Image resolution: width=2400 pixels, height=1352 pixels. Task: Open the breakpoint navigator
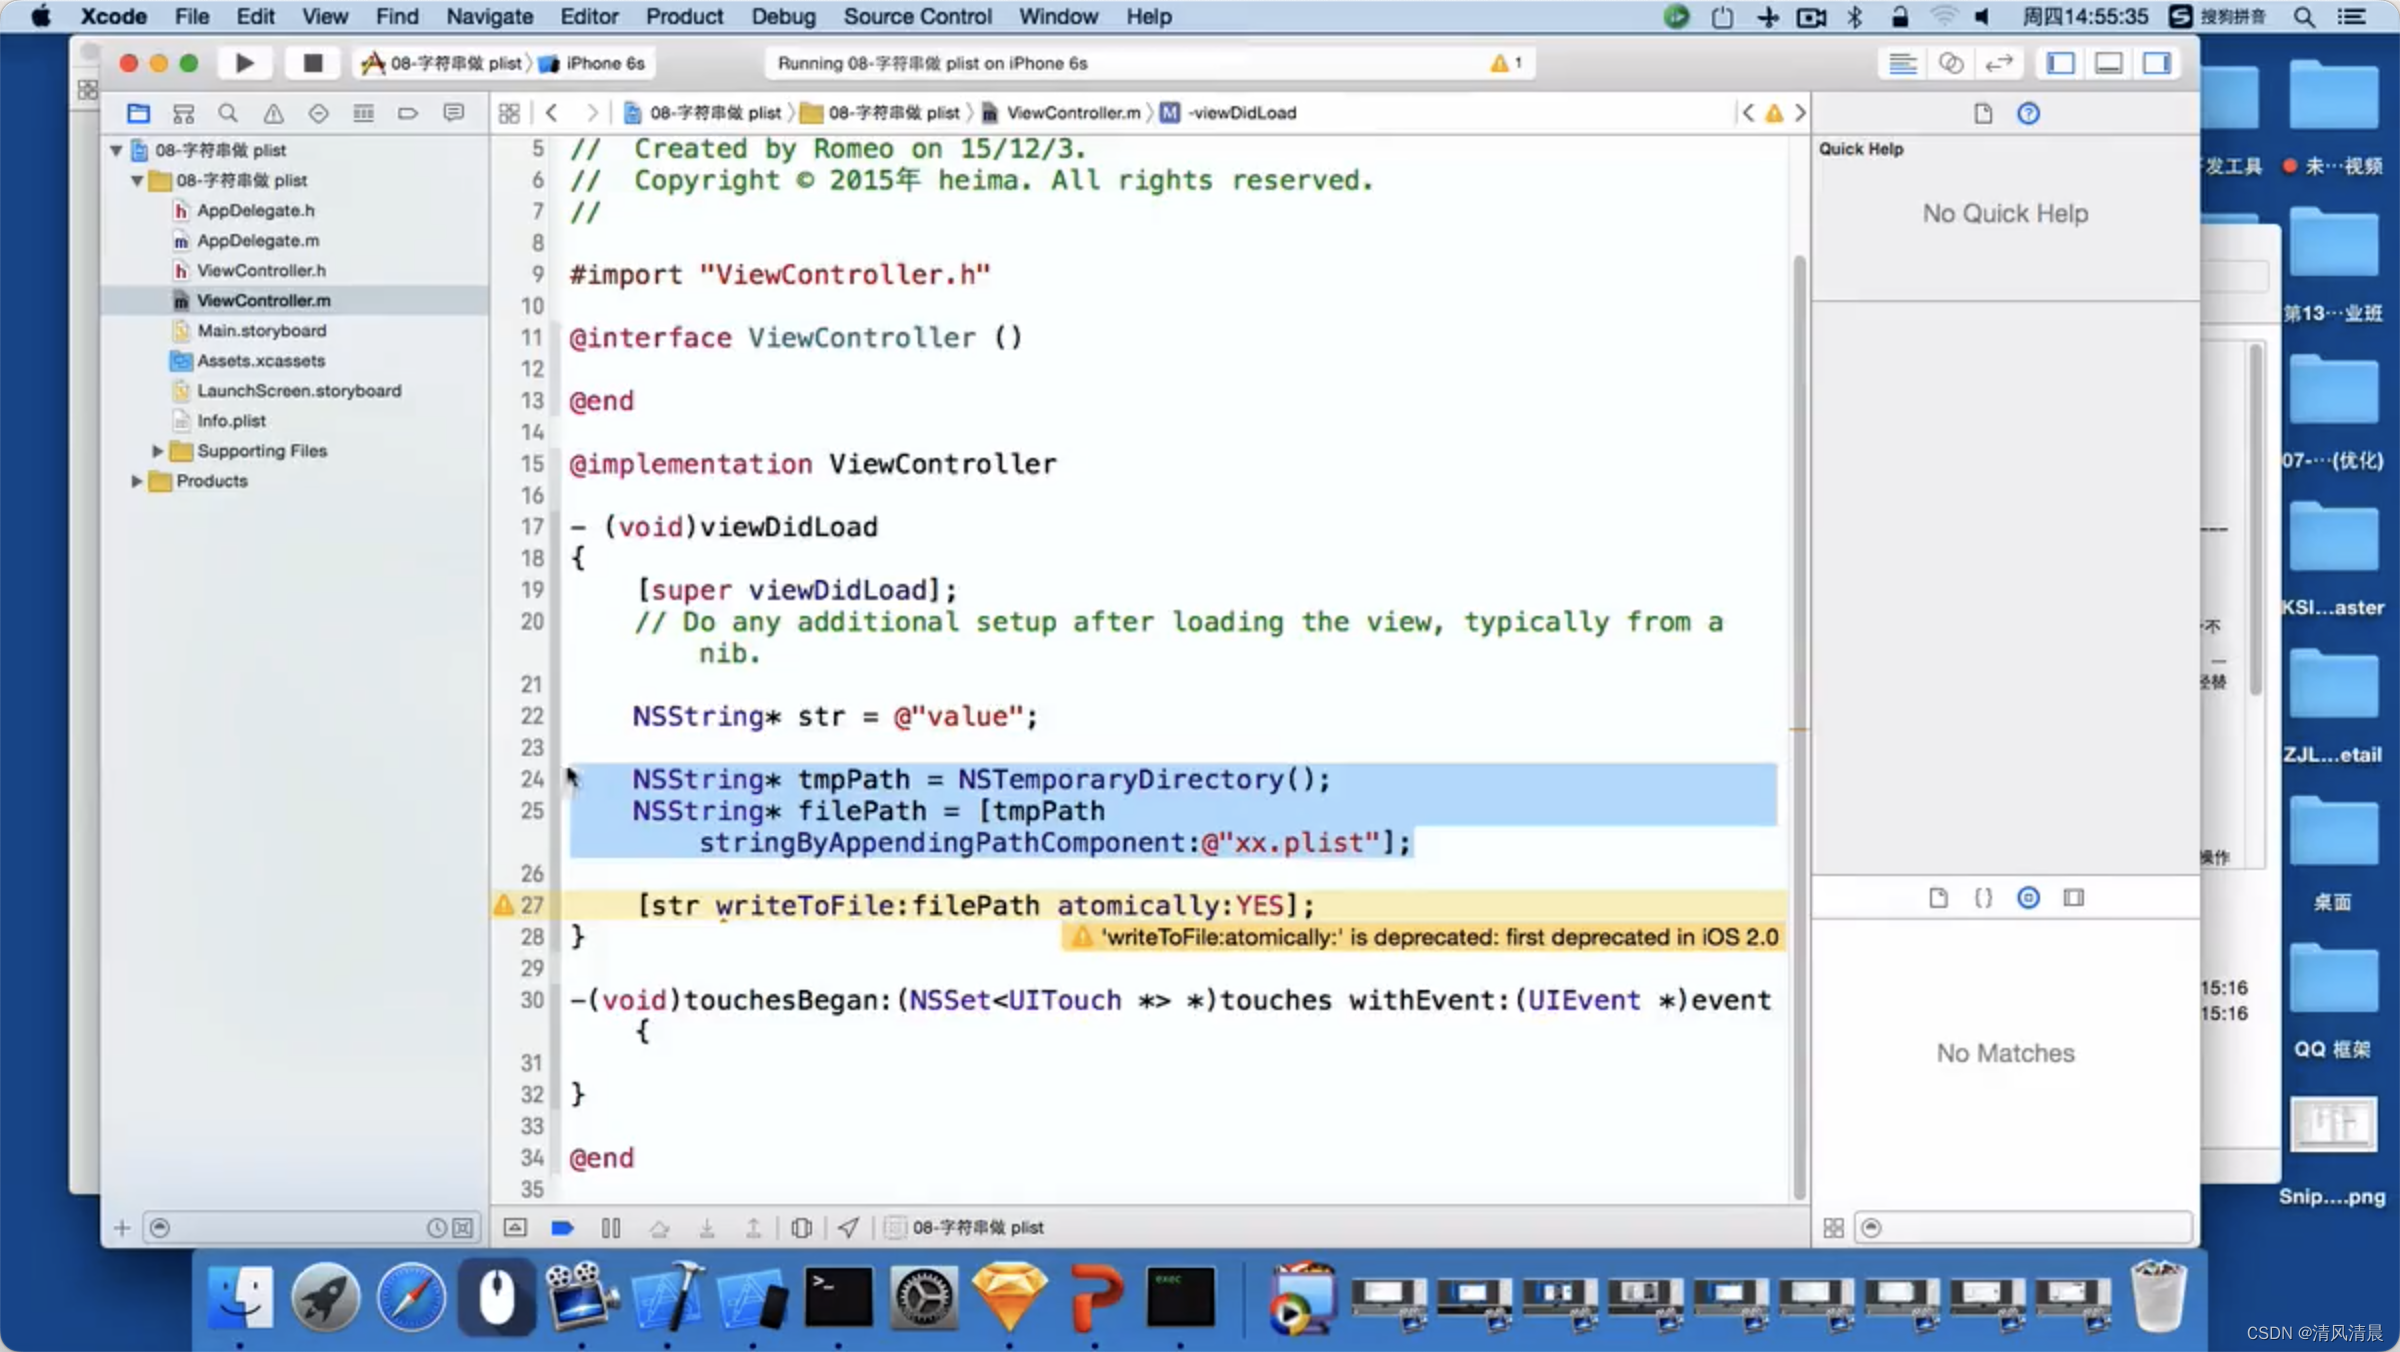click(x=408, y=113)
